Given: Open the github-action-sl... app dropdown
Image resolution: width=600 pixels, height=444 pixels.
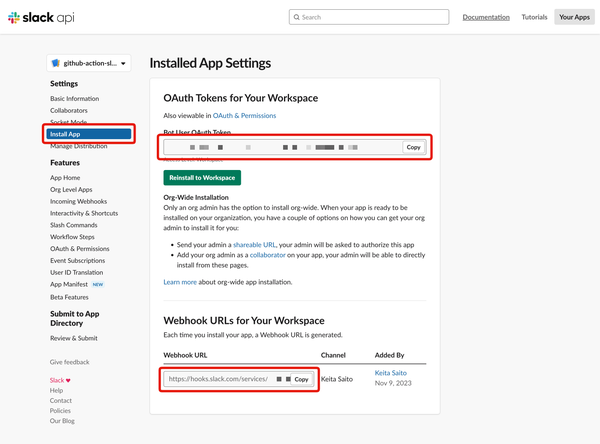Looking at the screenshot, I should (x=89, y=63).
